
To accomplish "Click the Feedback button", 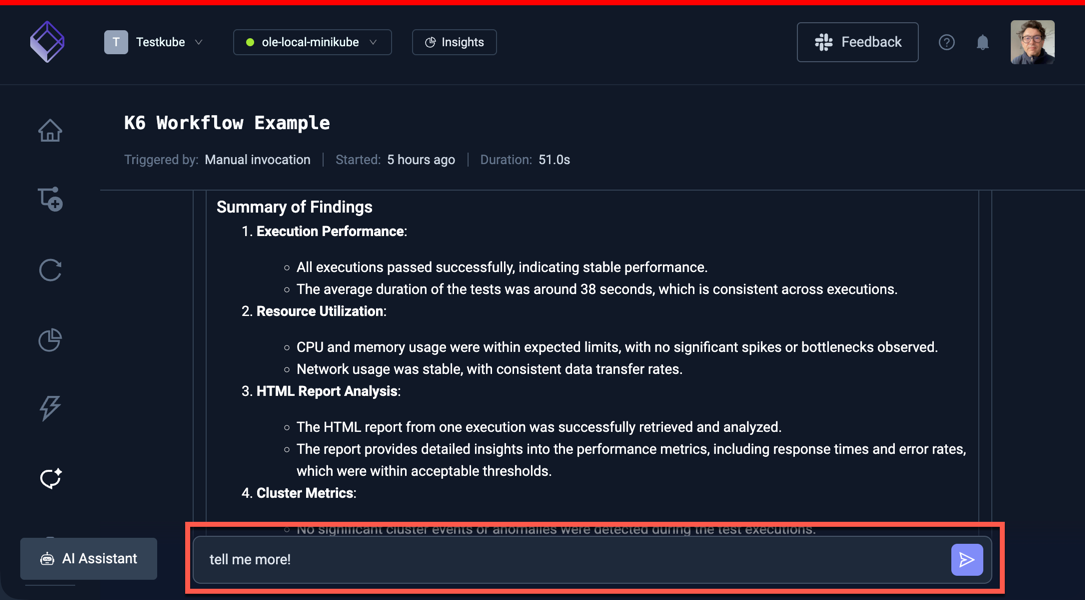I will tap(857, 42).
